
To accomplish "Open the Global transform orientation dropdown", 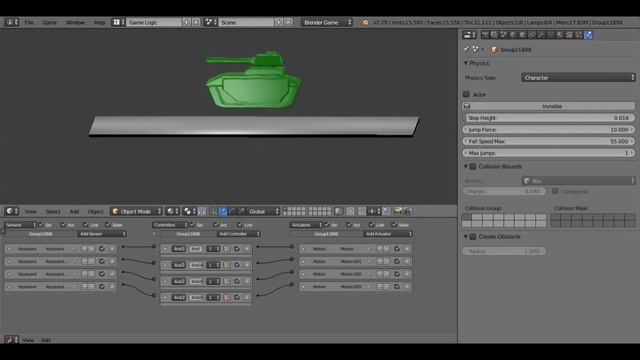I will 264,211.
